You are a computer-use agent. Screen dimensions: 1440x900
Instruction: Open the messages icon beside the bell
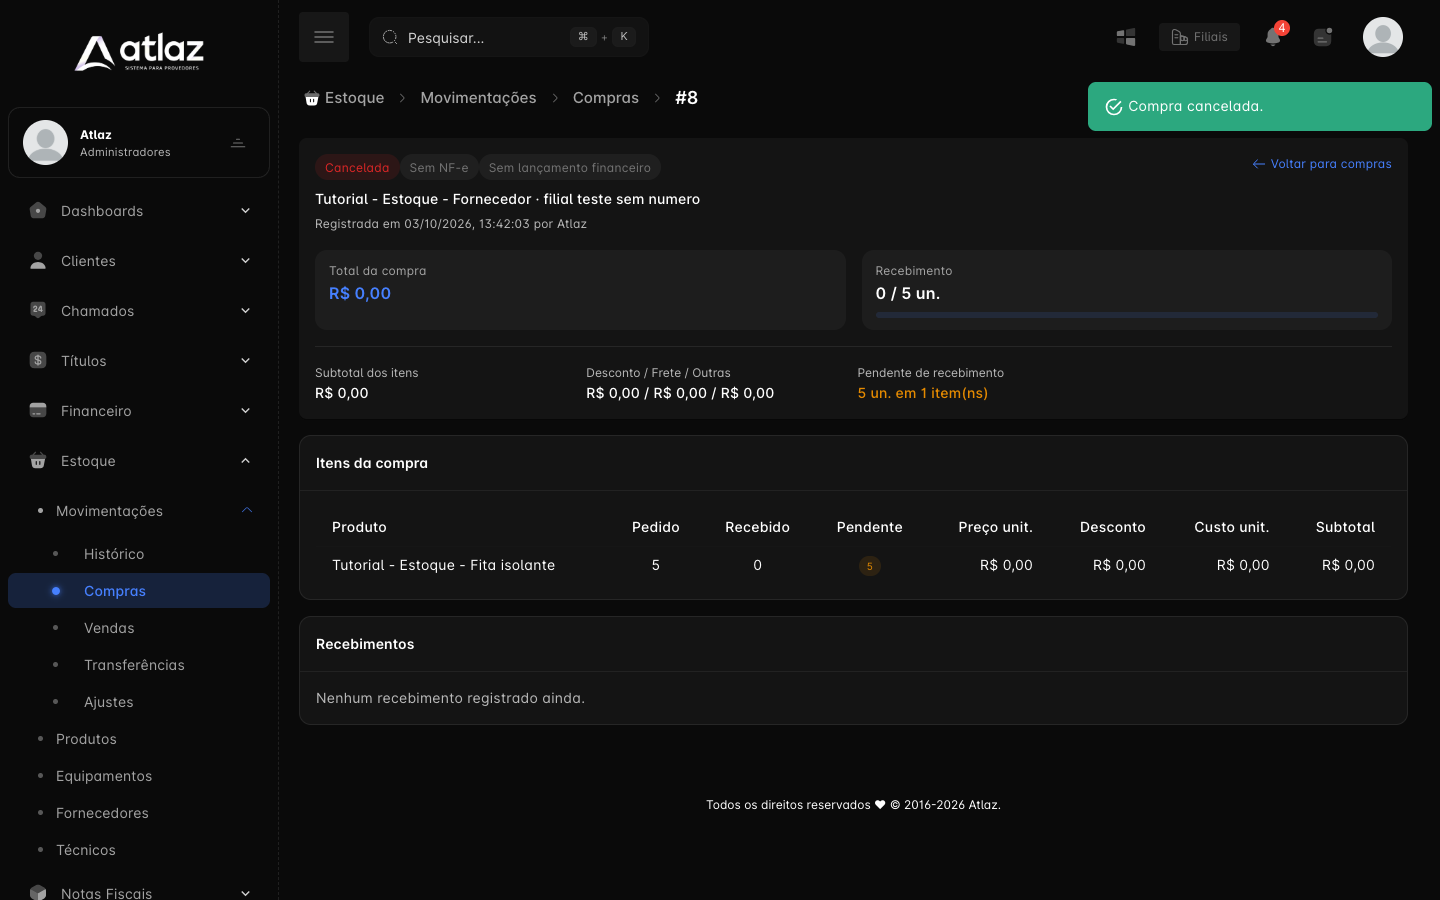[1323, 37]
